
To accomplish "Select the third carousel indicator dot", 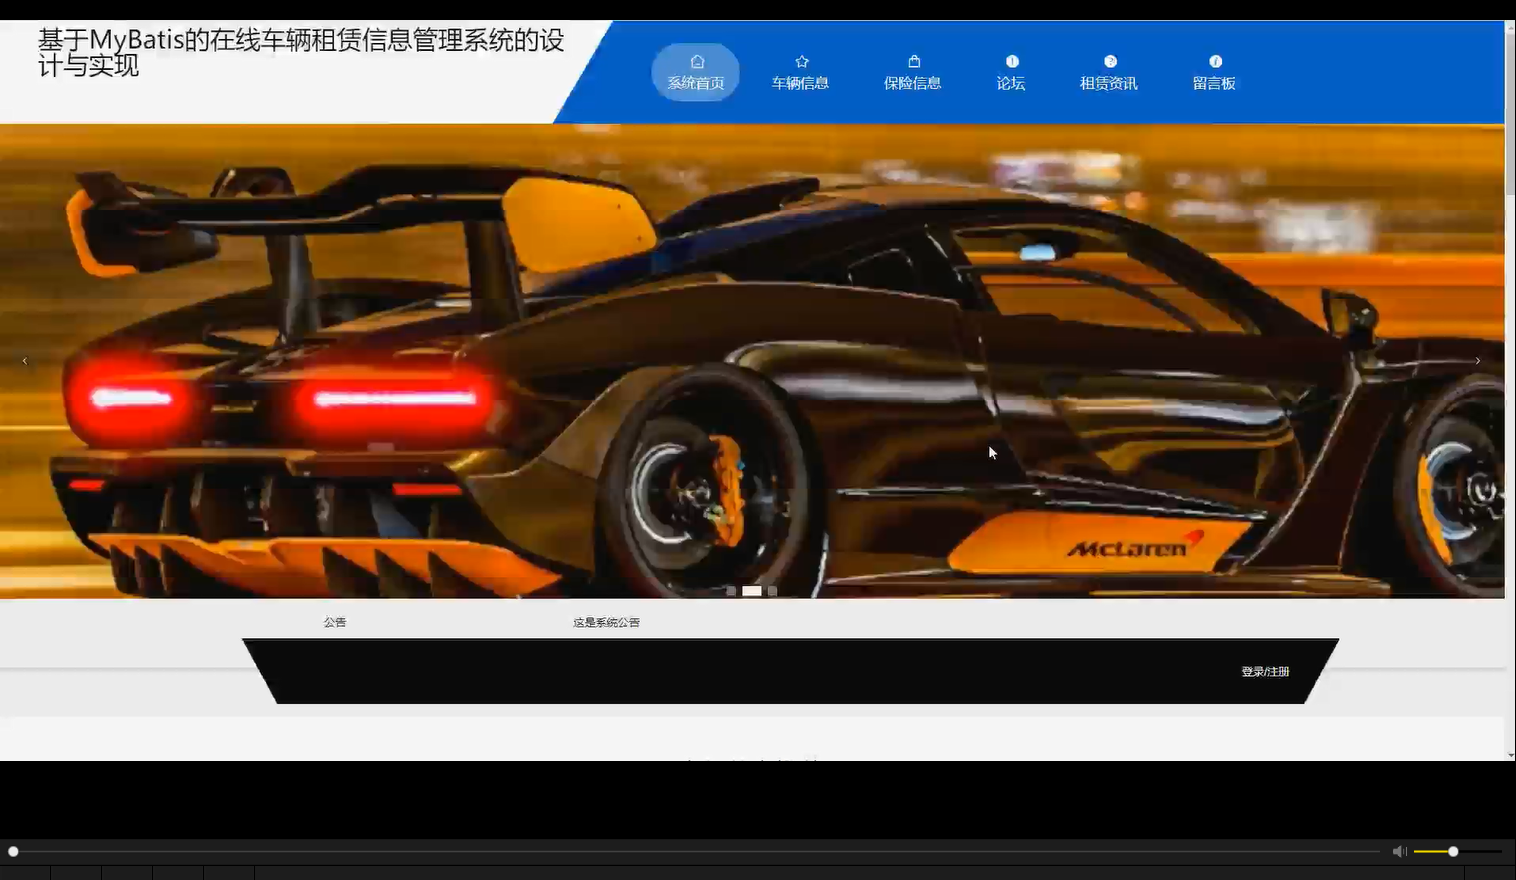I will pos(772,591).
